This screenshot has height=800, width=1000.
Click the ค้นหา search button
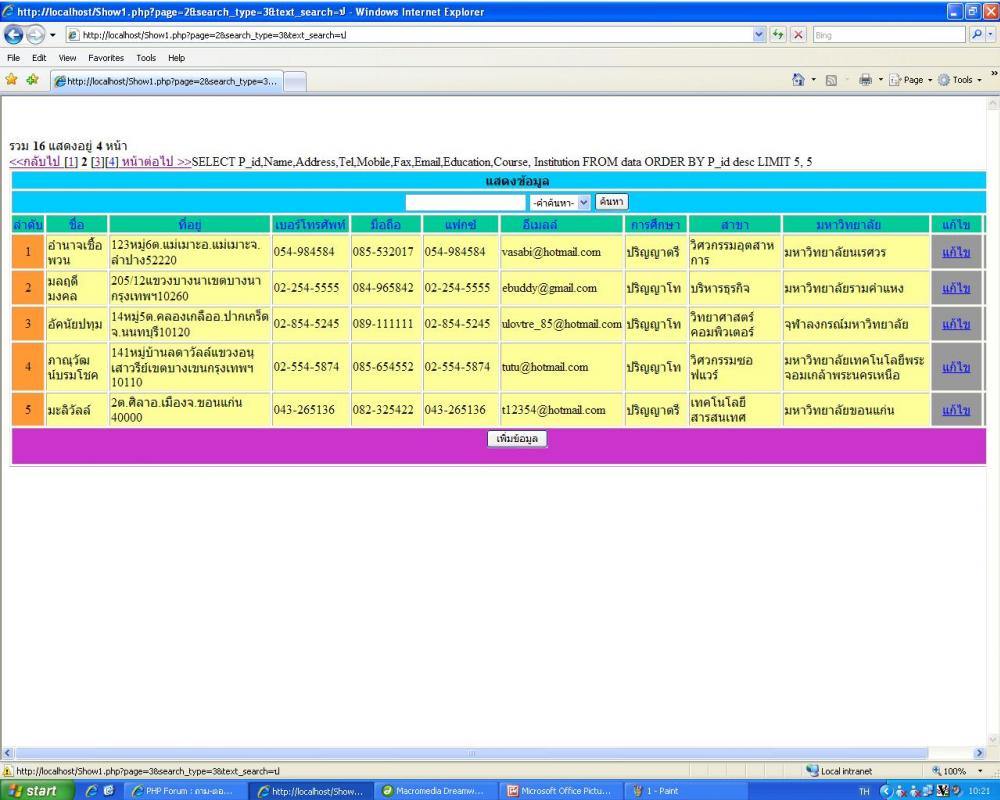[x=611, y=202]
